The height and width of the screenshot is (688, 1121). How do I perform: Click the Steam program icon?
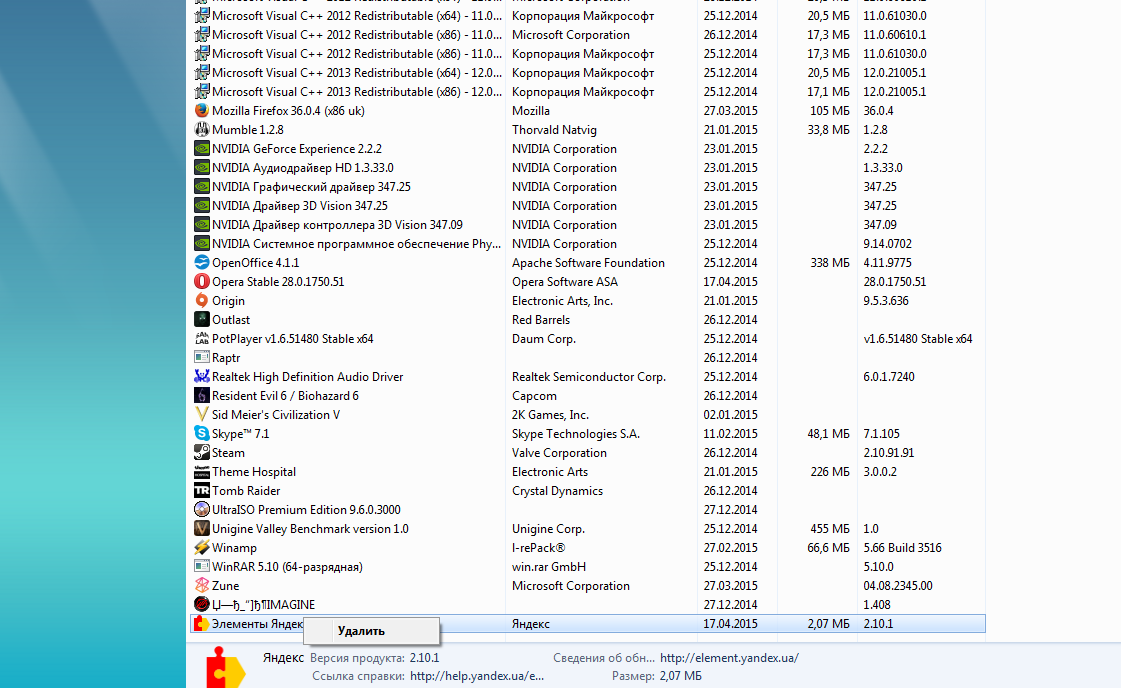click(202, 453)
